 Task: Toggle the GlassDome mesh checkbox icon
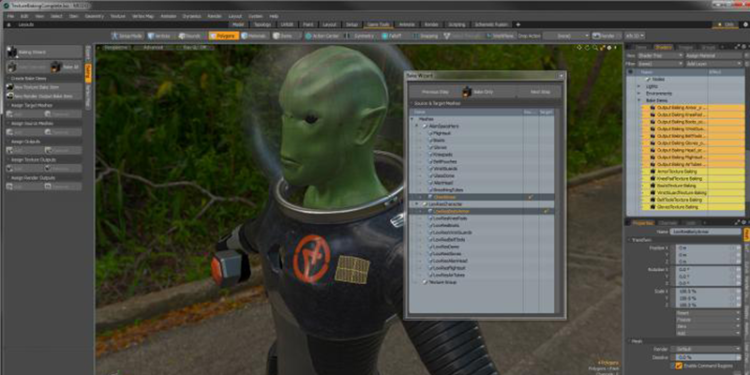tap(430, 176)
